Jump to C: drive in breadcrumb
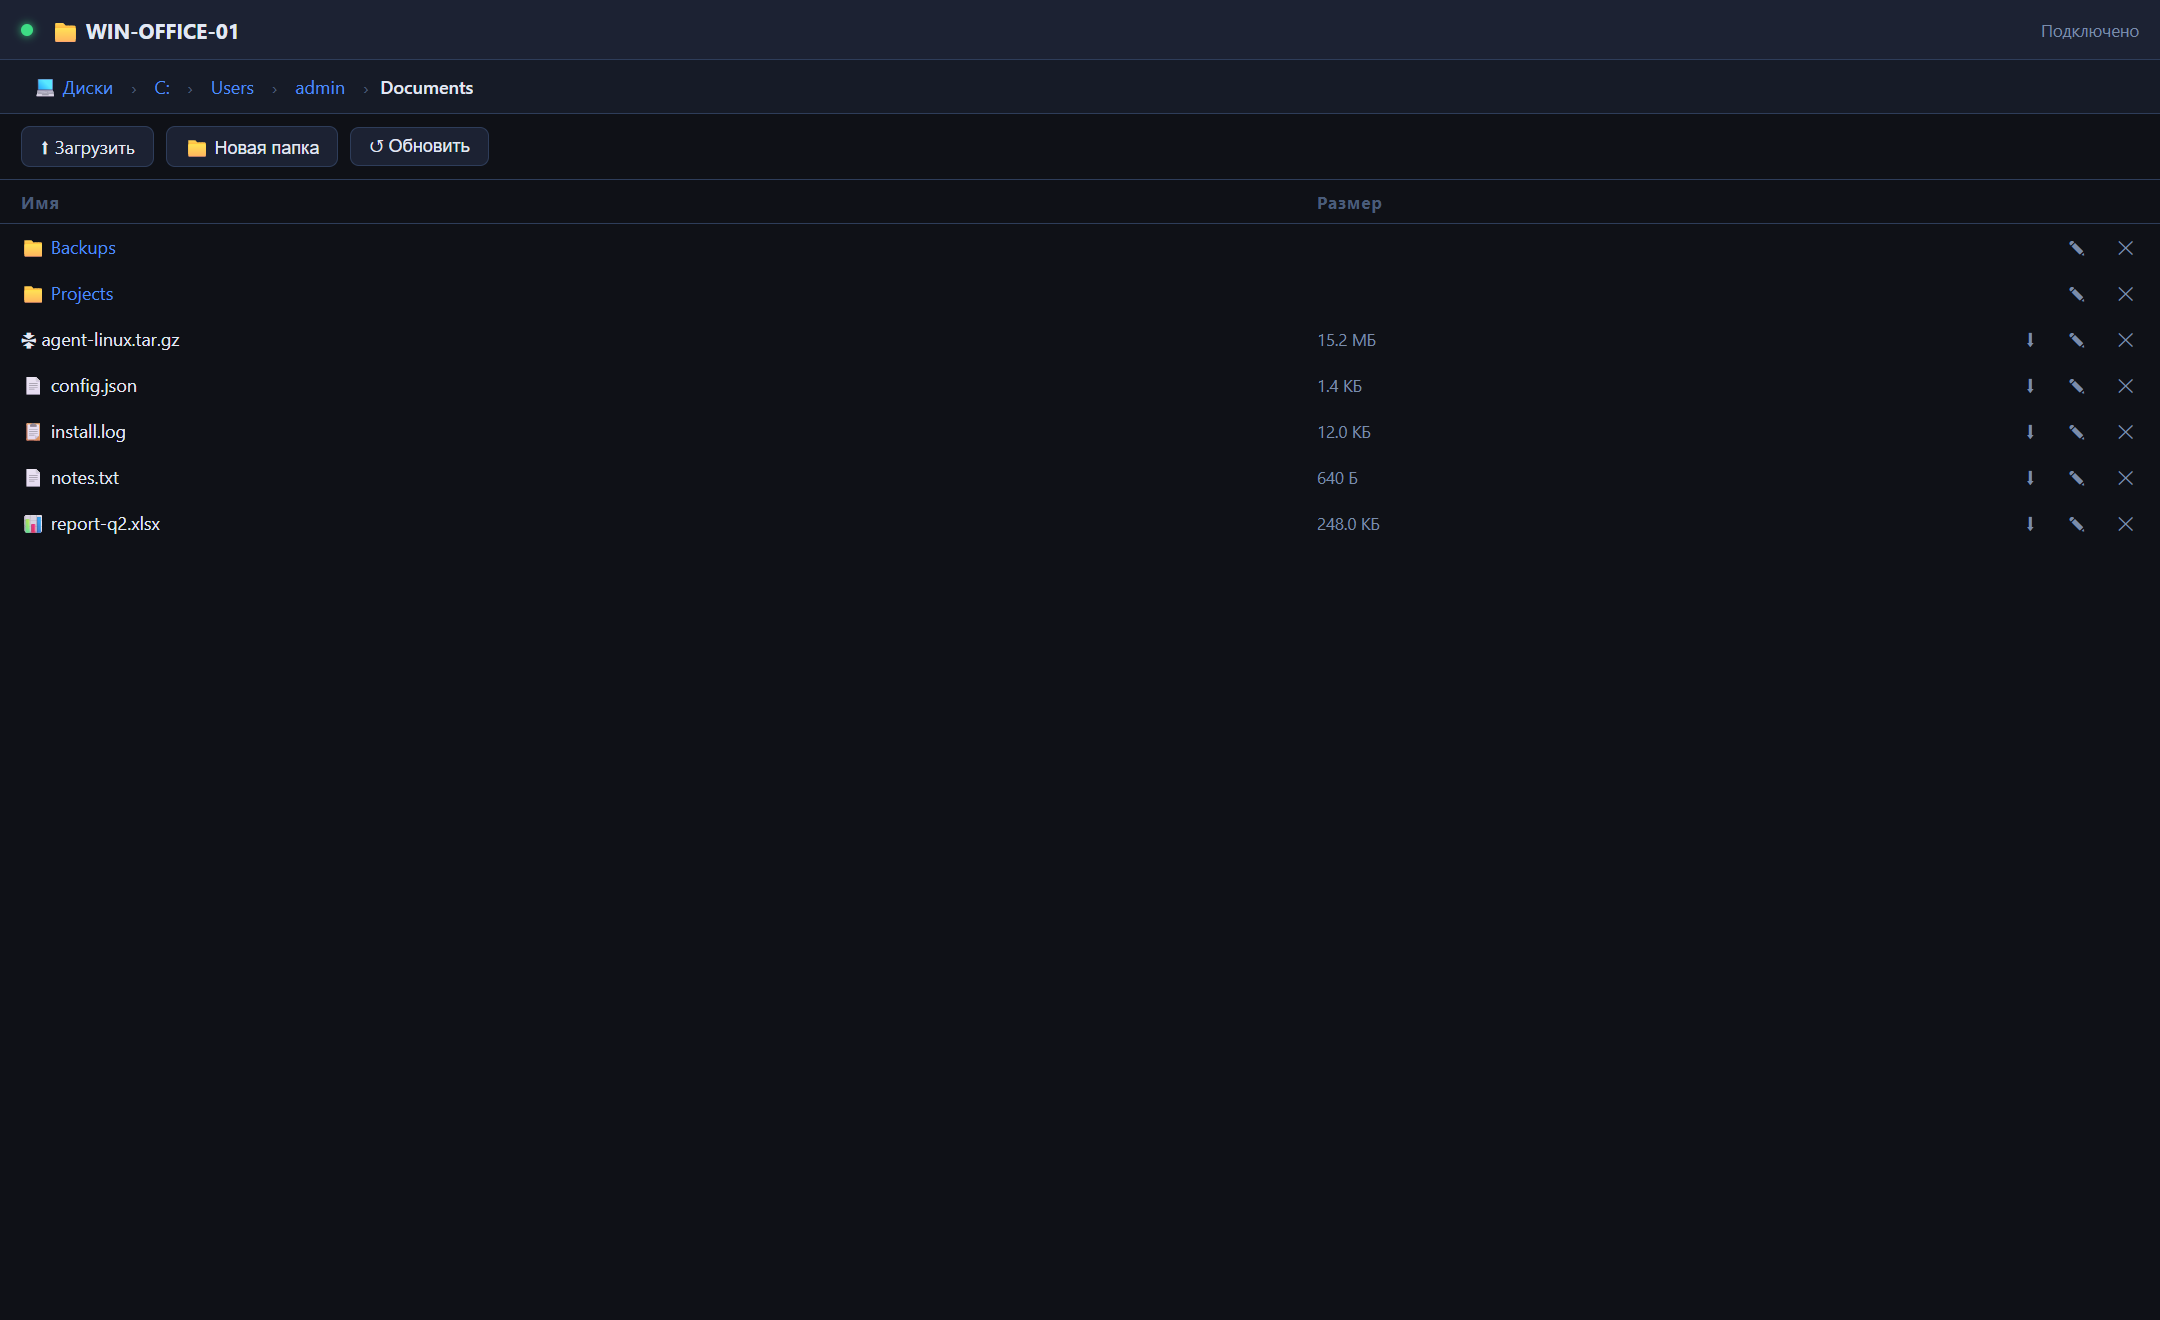This screenshot has height=1320, width=2160. (x=162, y=88)
